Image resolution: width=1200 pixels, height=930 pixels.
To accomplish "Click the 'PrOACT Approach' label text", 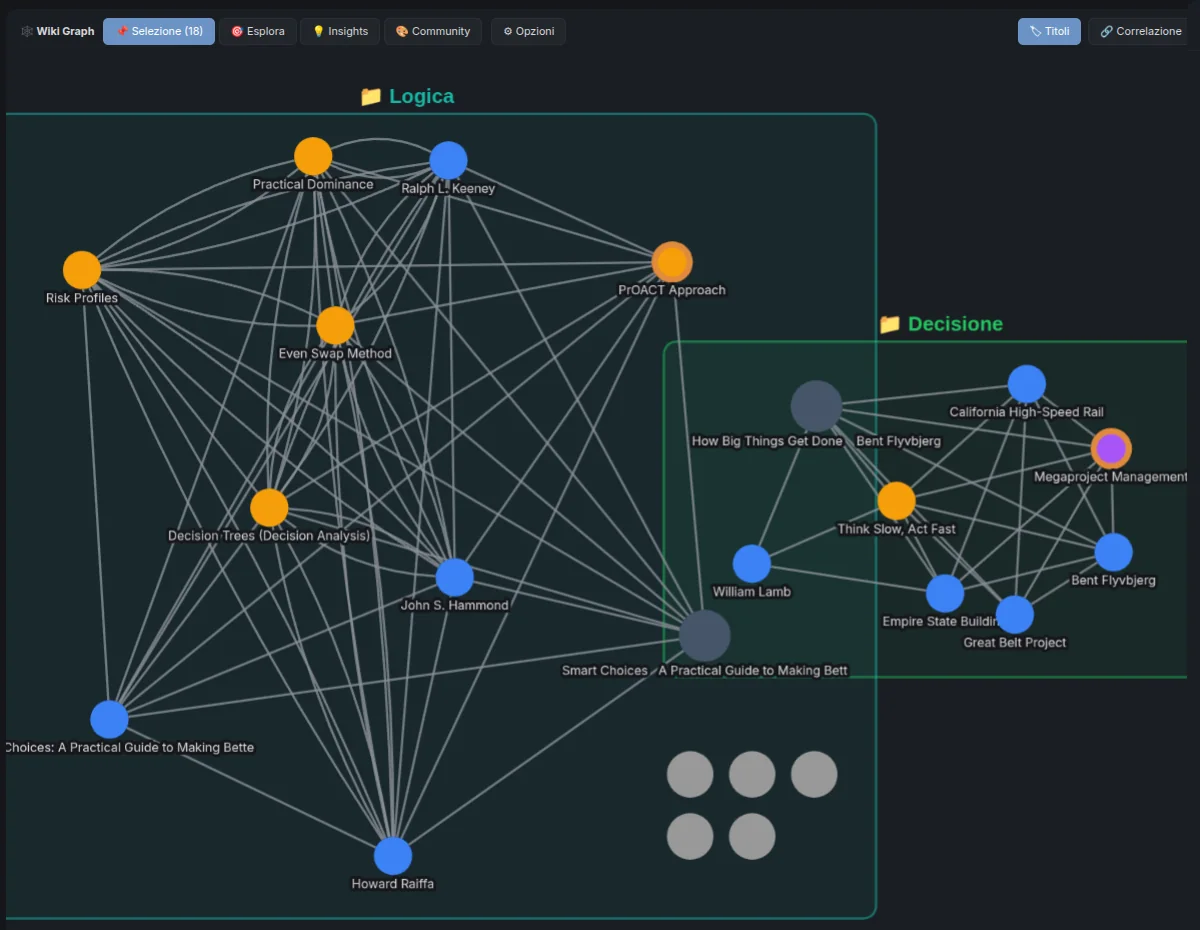I will pyautogui.click(x=672, y=291).
